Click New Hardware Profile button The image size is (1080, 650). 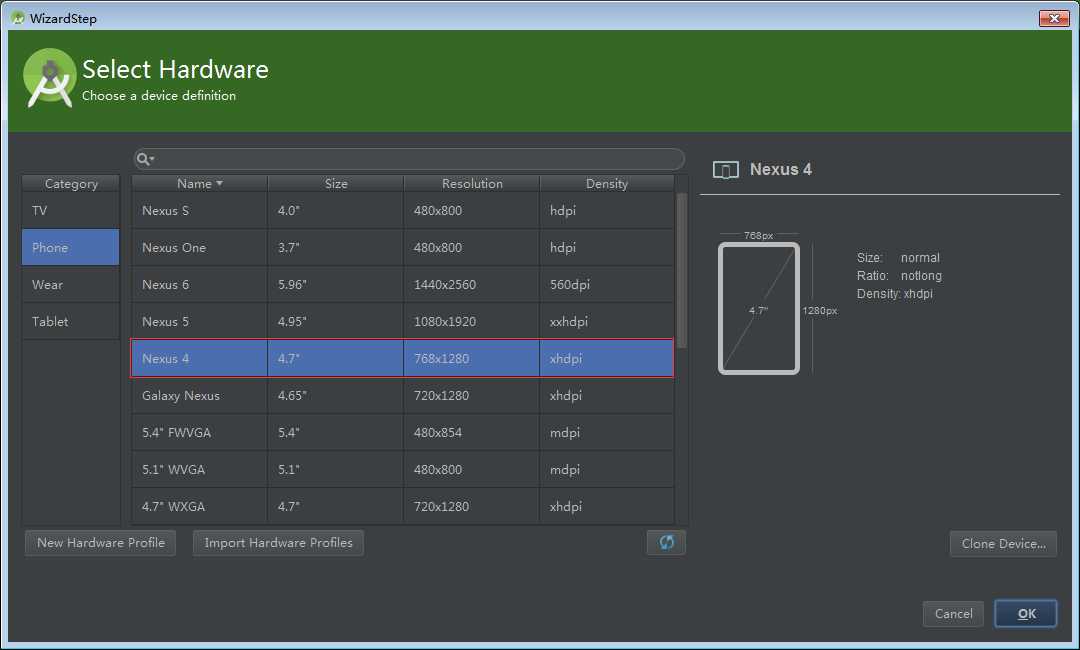pos(101,543)
